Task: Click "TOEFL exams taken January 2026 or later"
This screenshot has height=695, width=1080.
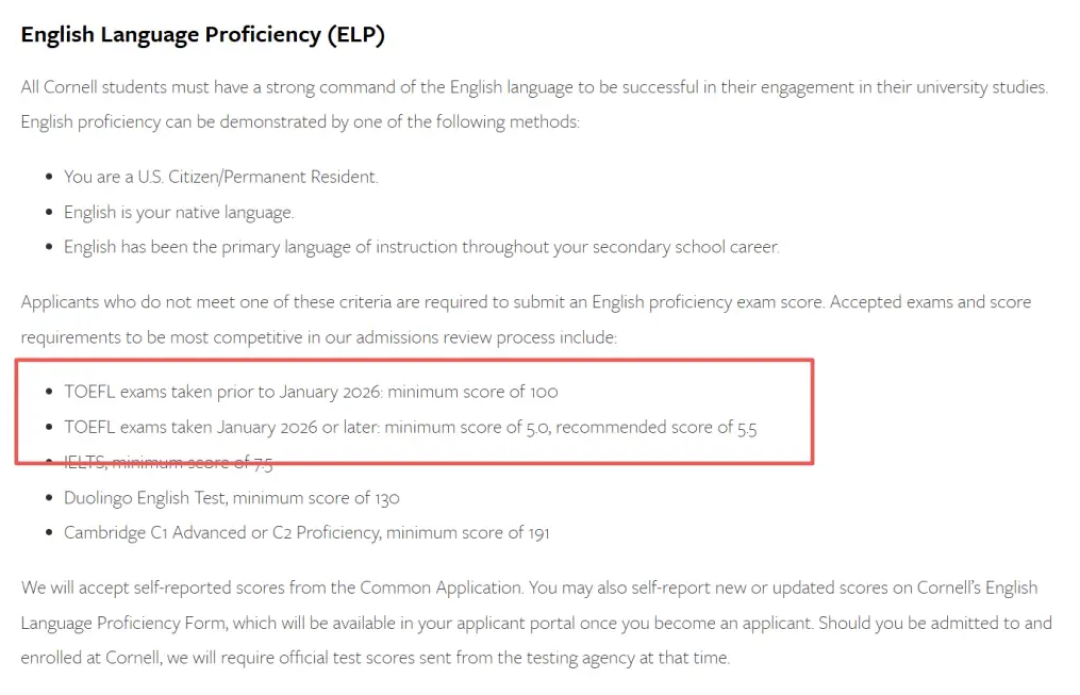Action: (x=220, y=427)
